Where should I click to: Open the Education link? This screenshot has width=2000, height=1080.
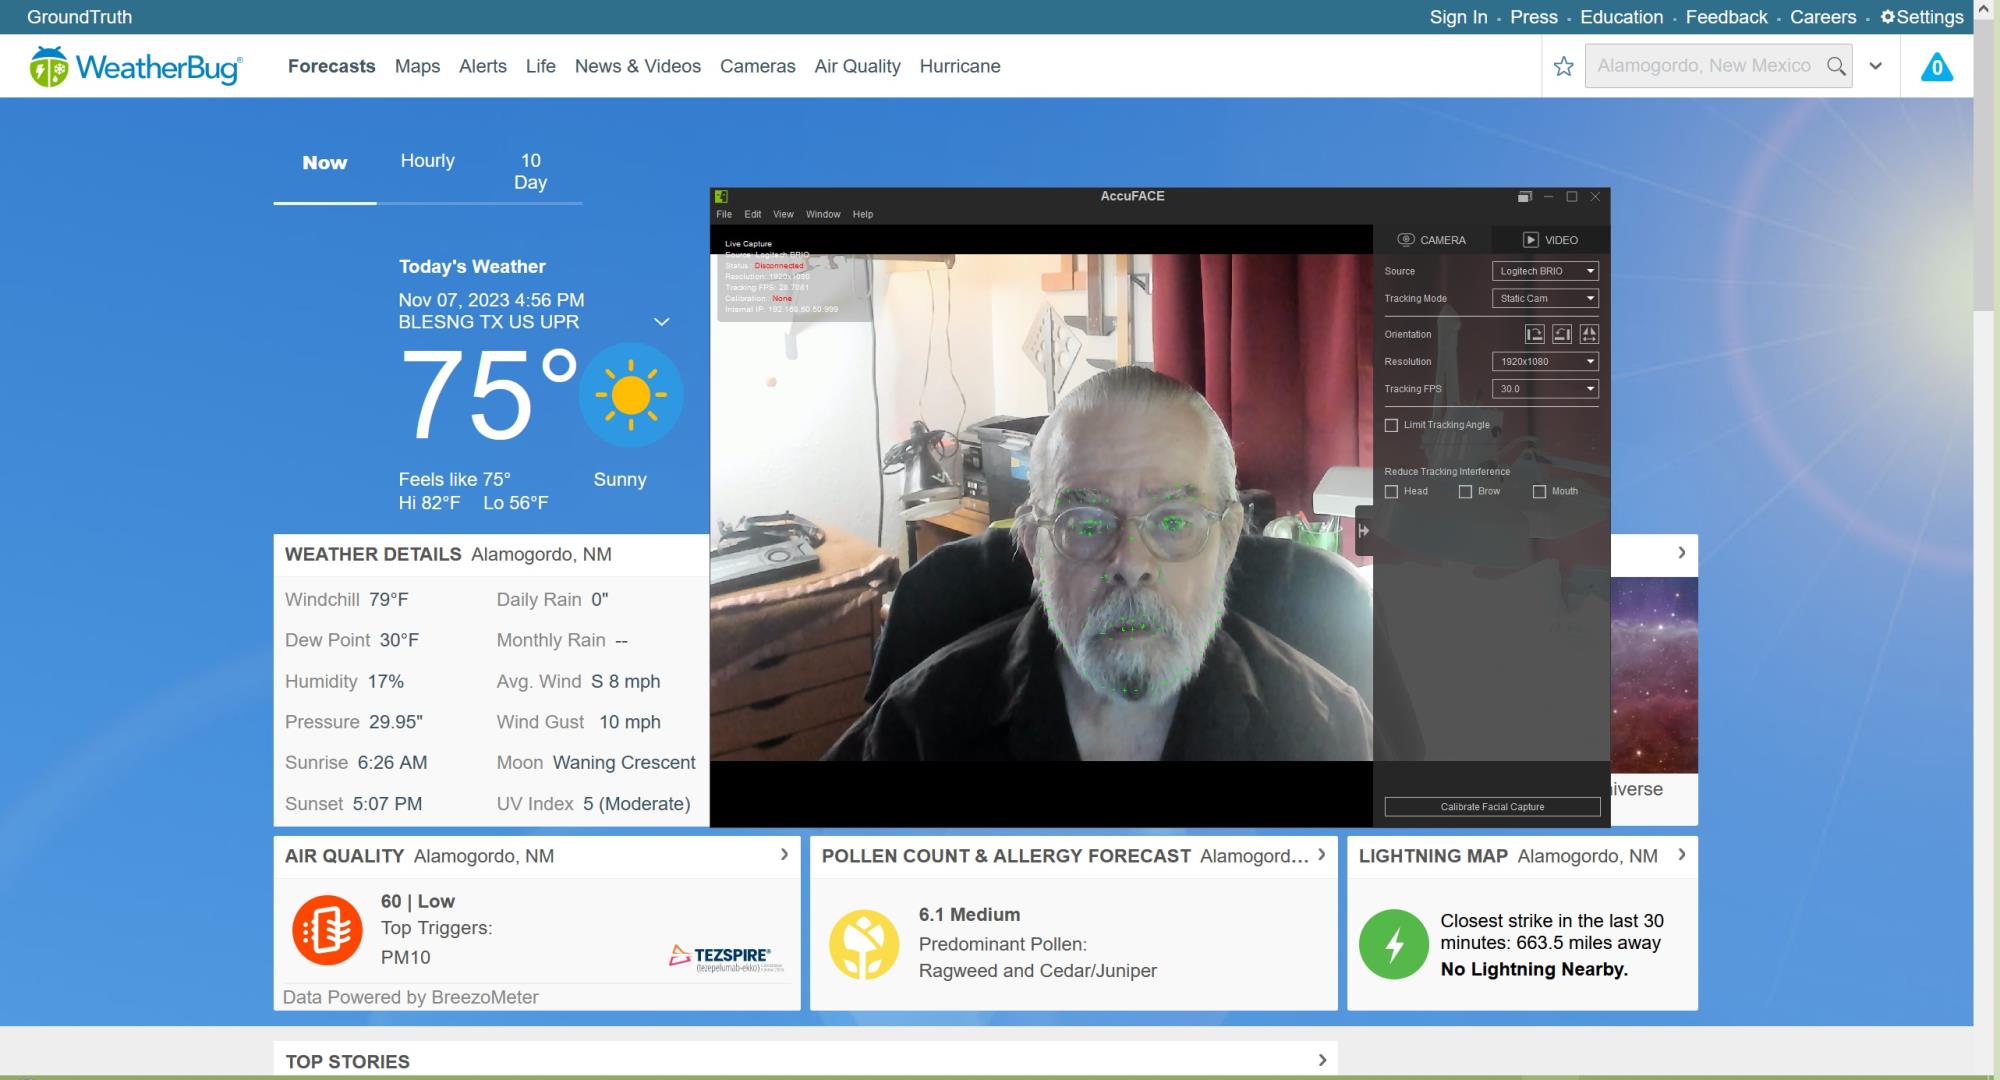(x=1622, y=17)
